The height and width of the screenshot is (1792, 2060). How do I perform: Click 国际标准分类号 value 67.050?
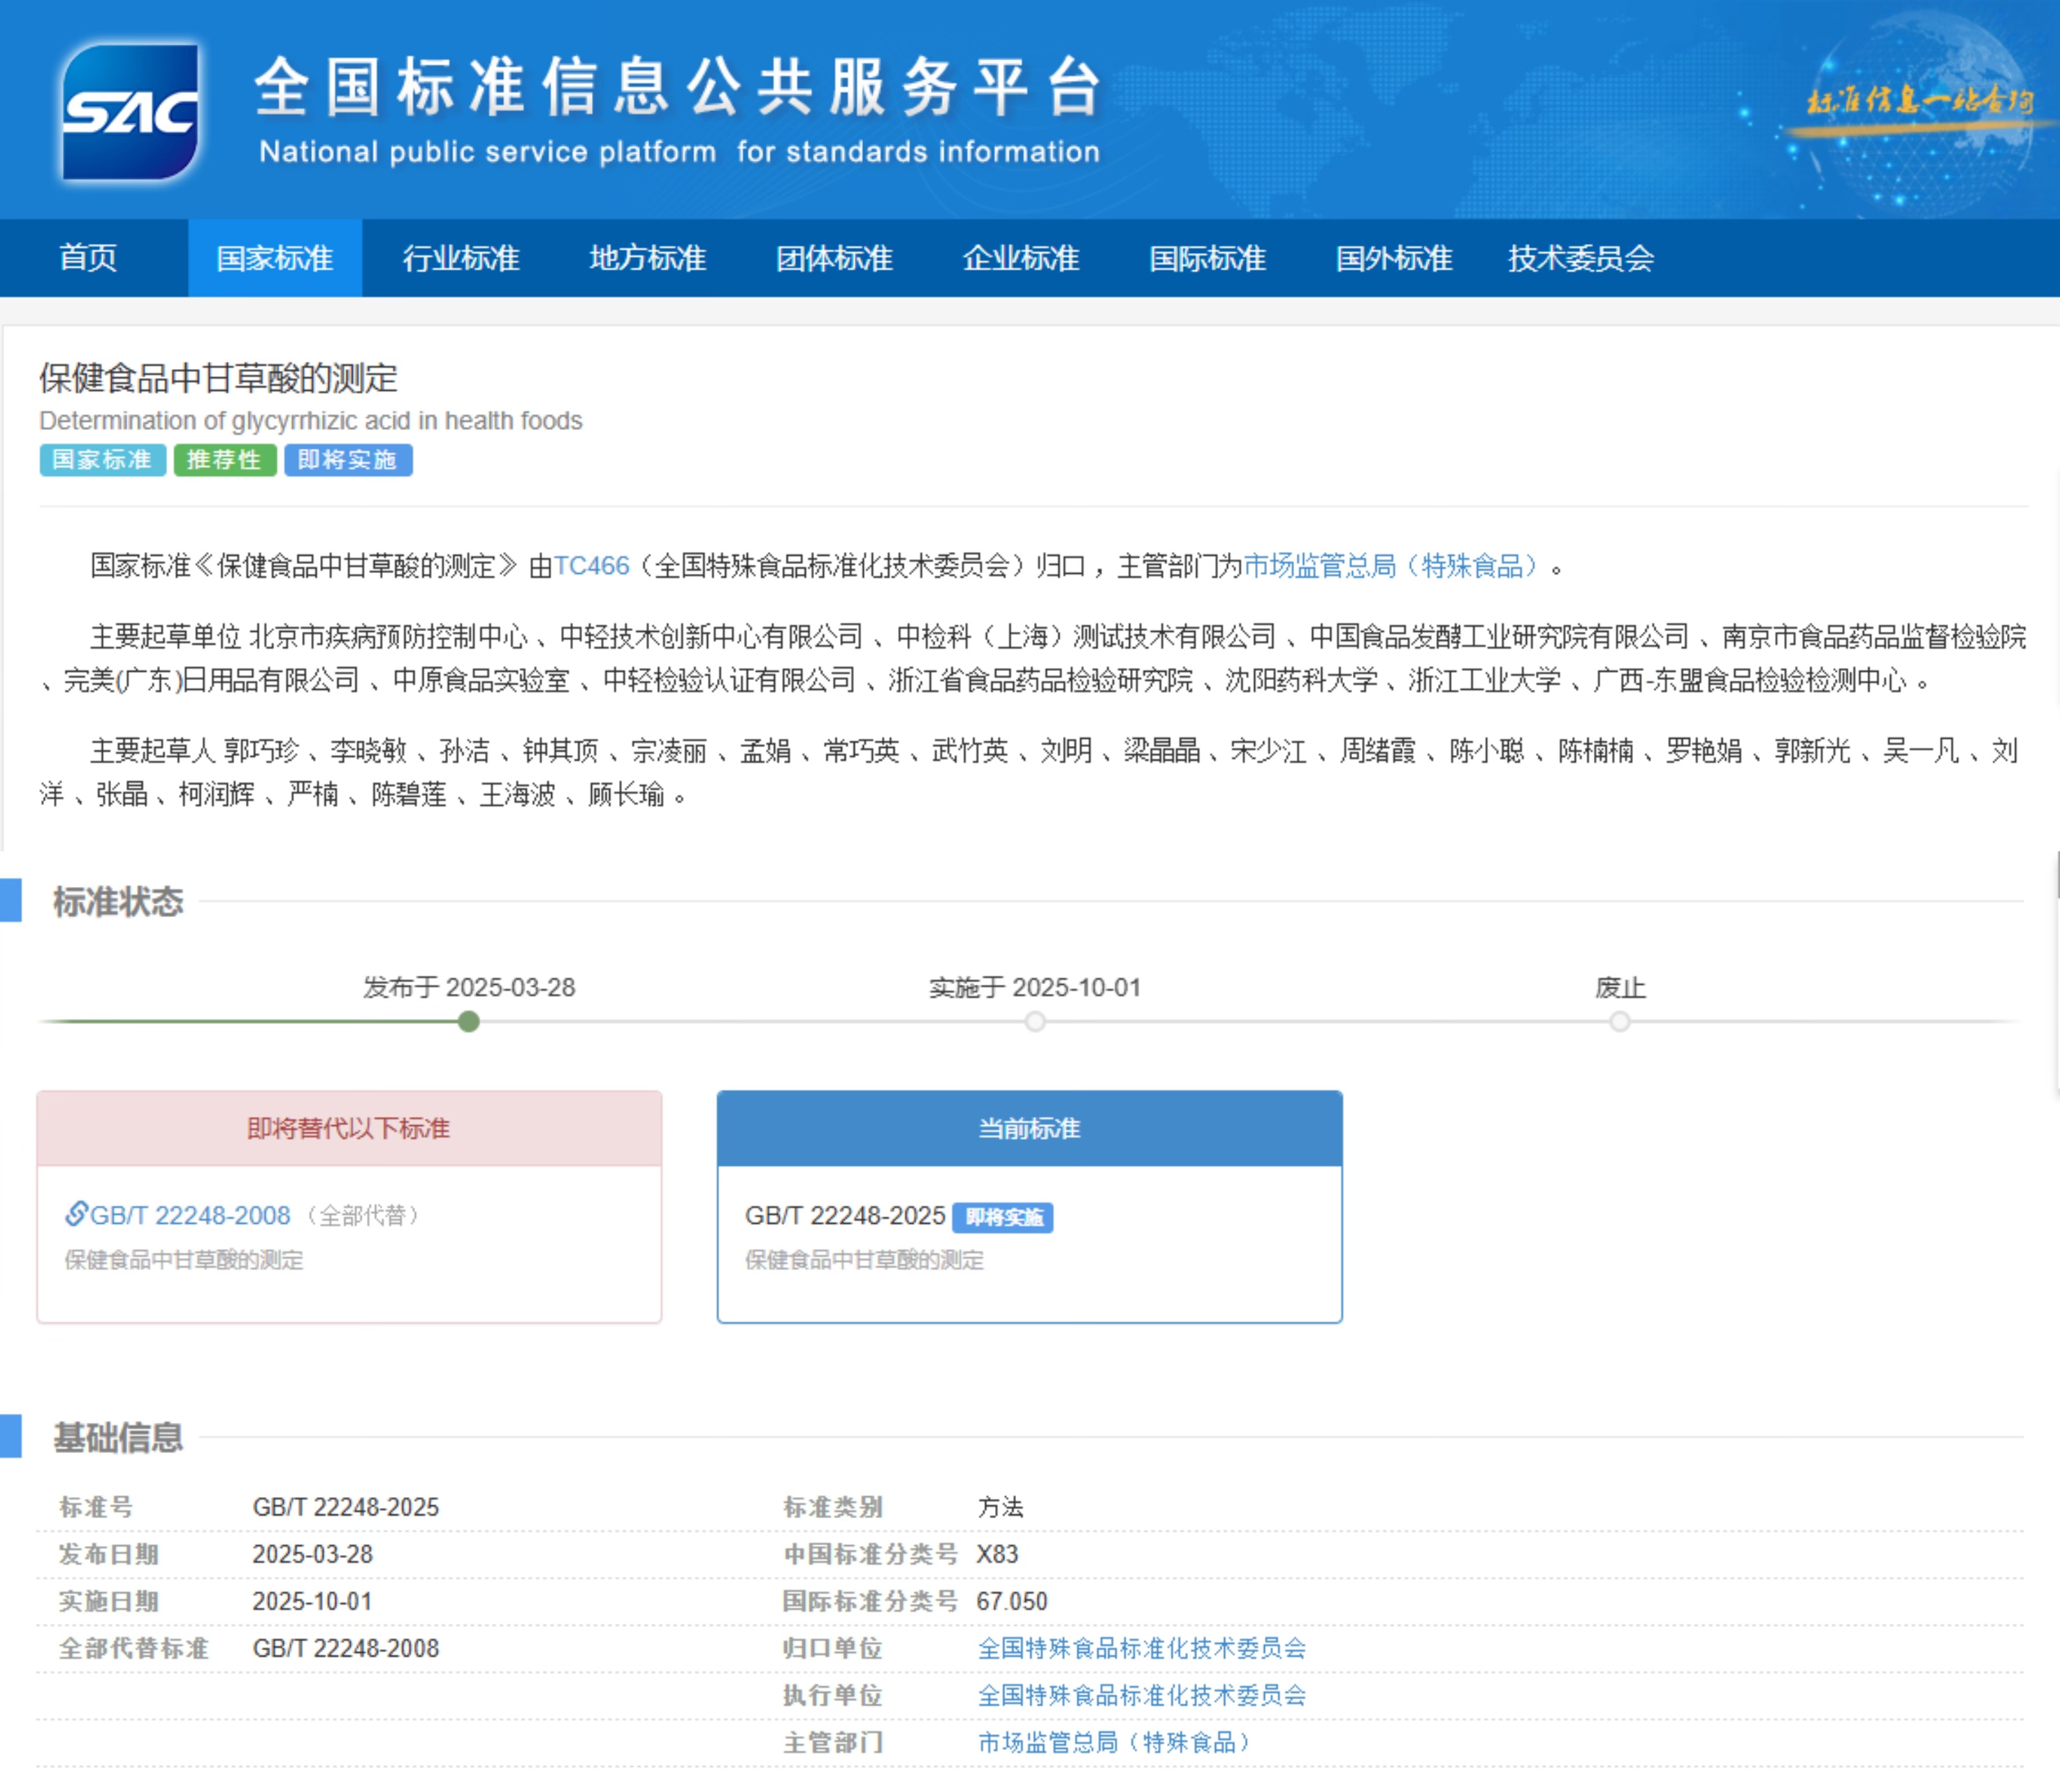click(x=1012, y=1601)
